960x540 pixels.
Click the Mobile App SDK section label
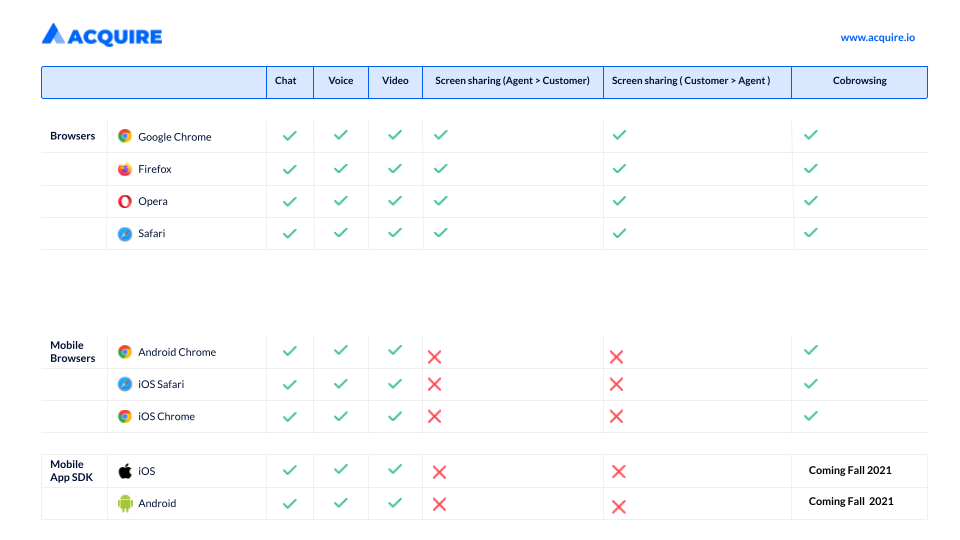(72, 471)
